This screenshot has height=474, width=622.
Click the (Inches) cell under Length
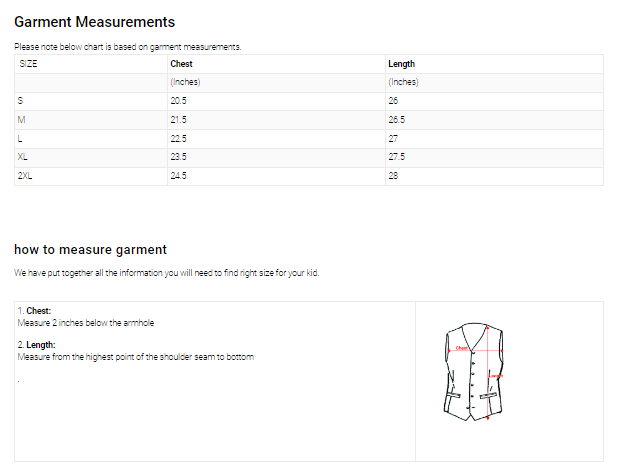(x=403, y=82)
